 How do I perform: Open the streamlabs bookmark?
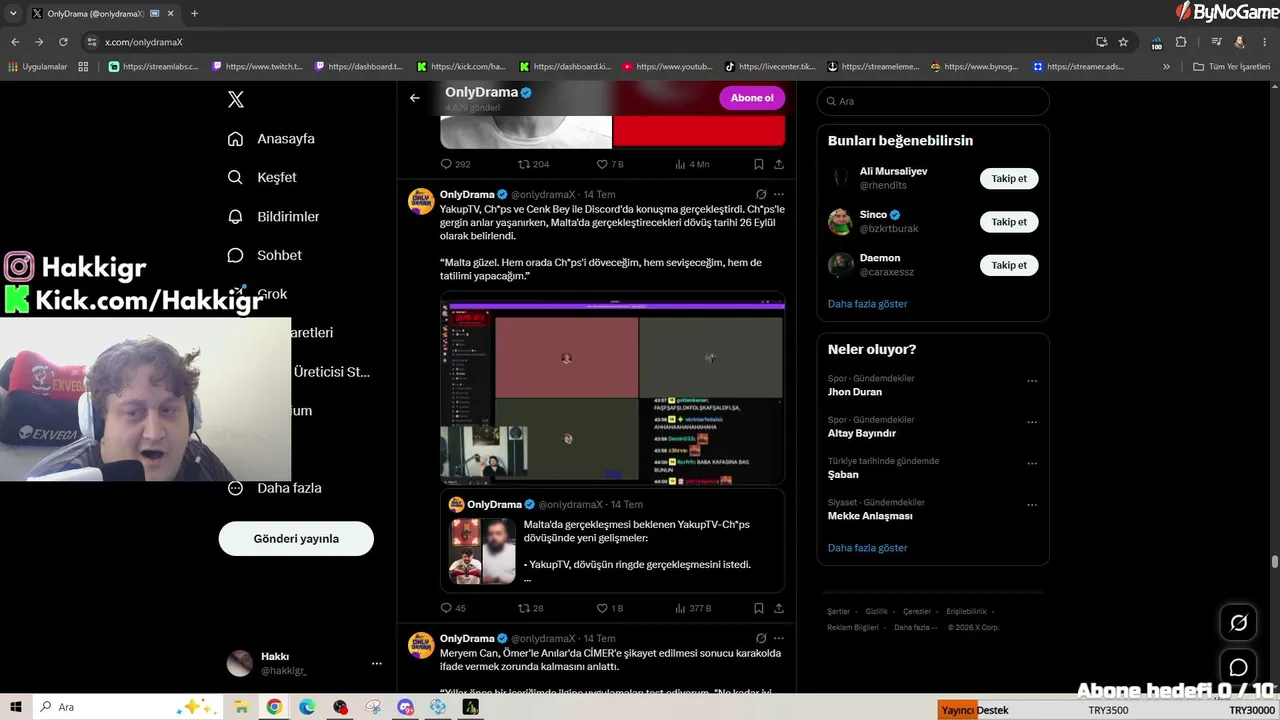pos(153,67)
